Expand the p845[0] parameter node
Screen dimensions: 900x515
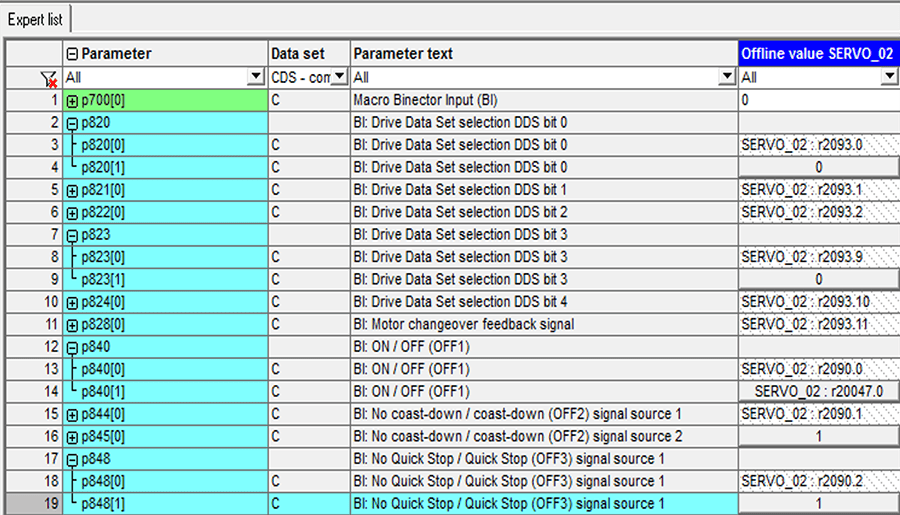(72, 437)
